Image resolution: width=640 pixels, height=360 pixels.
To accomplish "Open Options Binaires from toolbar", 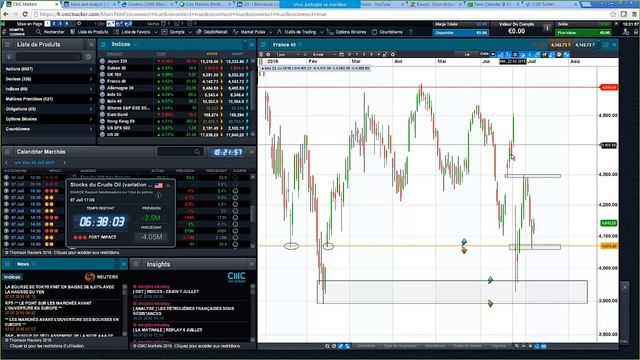I will point(347,32).
